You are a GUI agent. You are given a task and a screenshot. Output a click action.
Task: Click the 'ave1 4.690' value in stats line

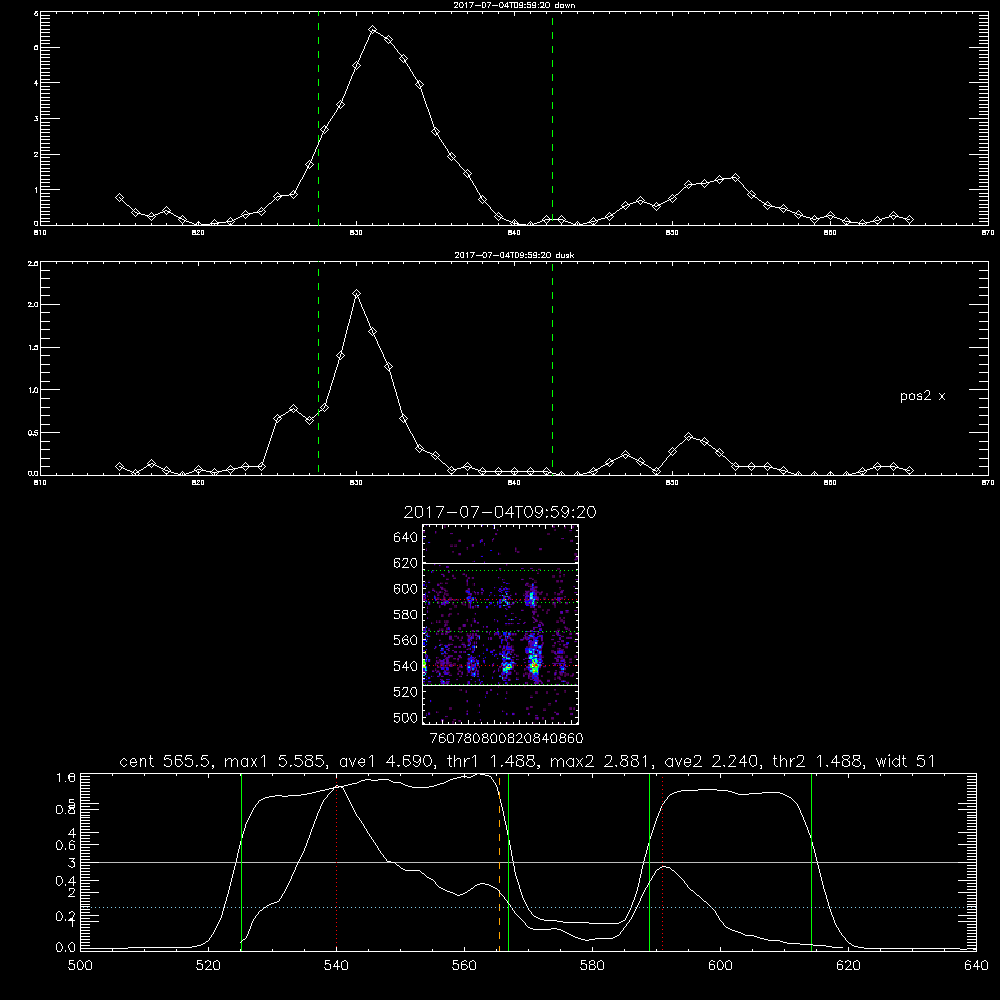click(385, 761)
